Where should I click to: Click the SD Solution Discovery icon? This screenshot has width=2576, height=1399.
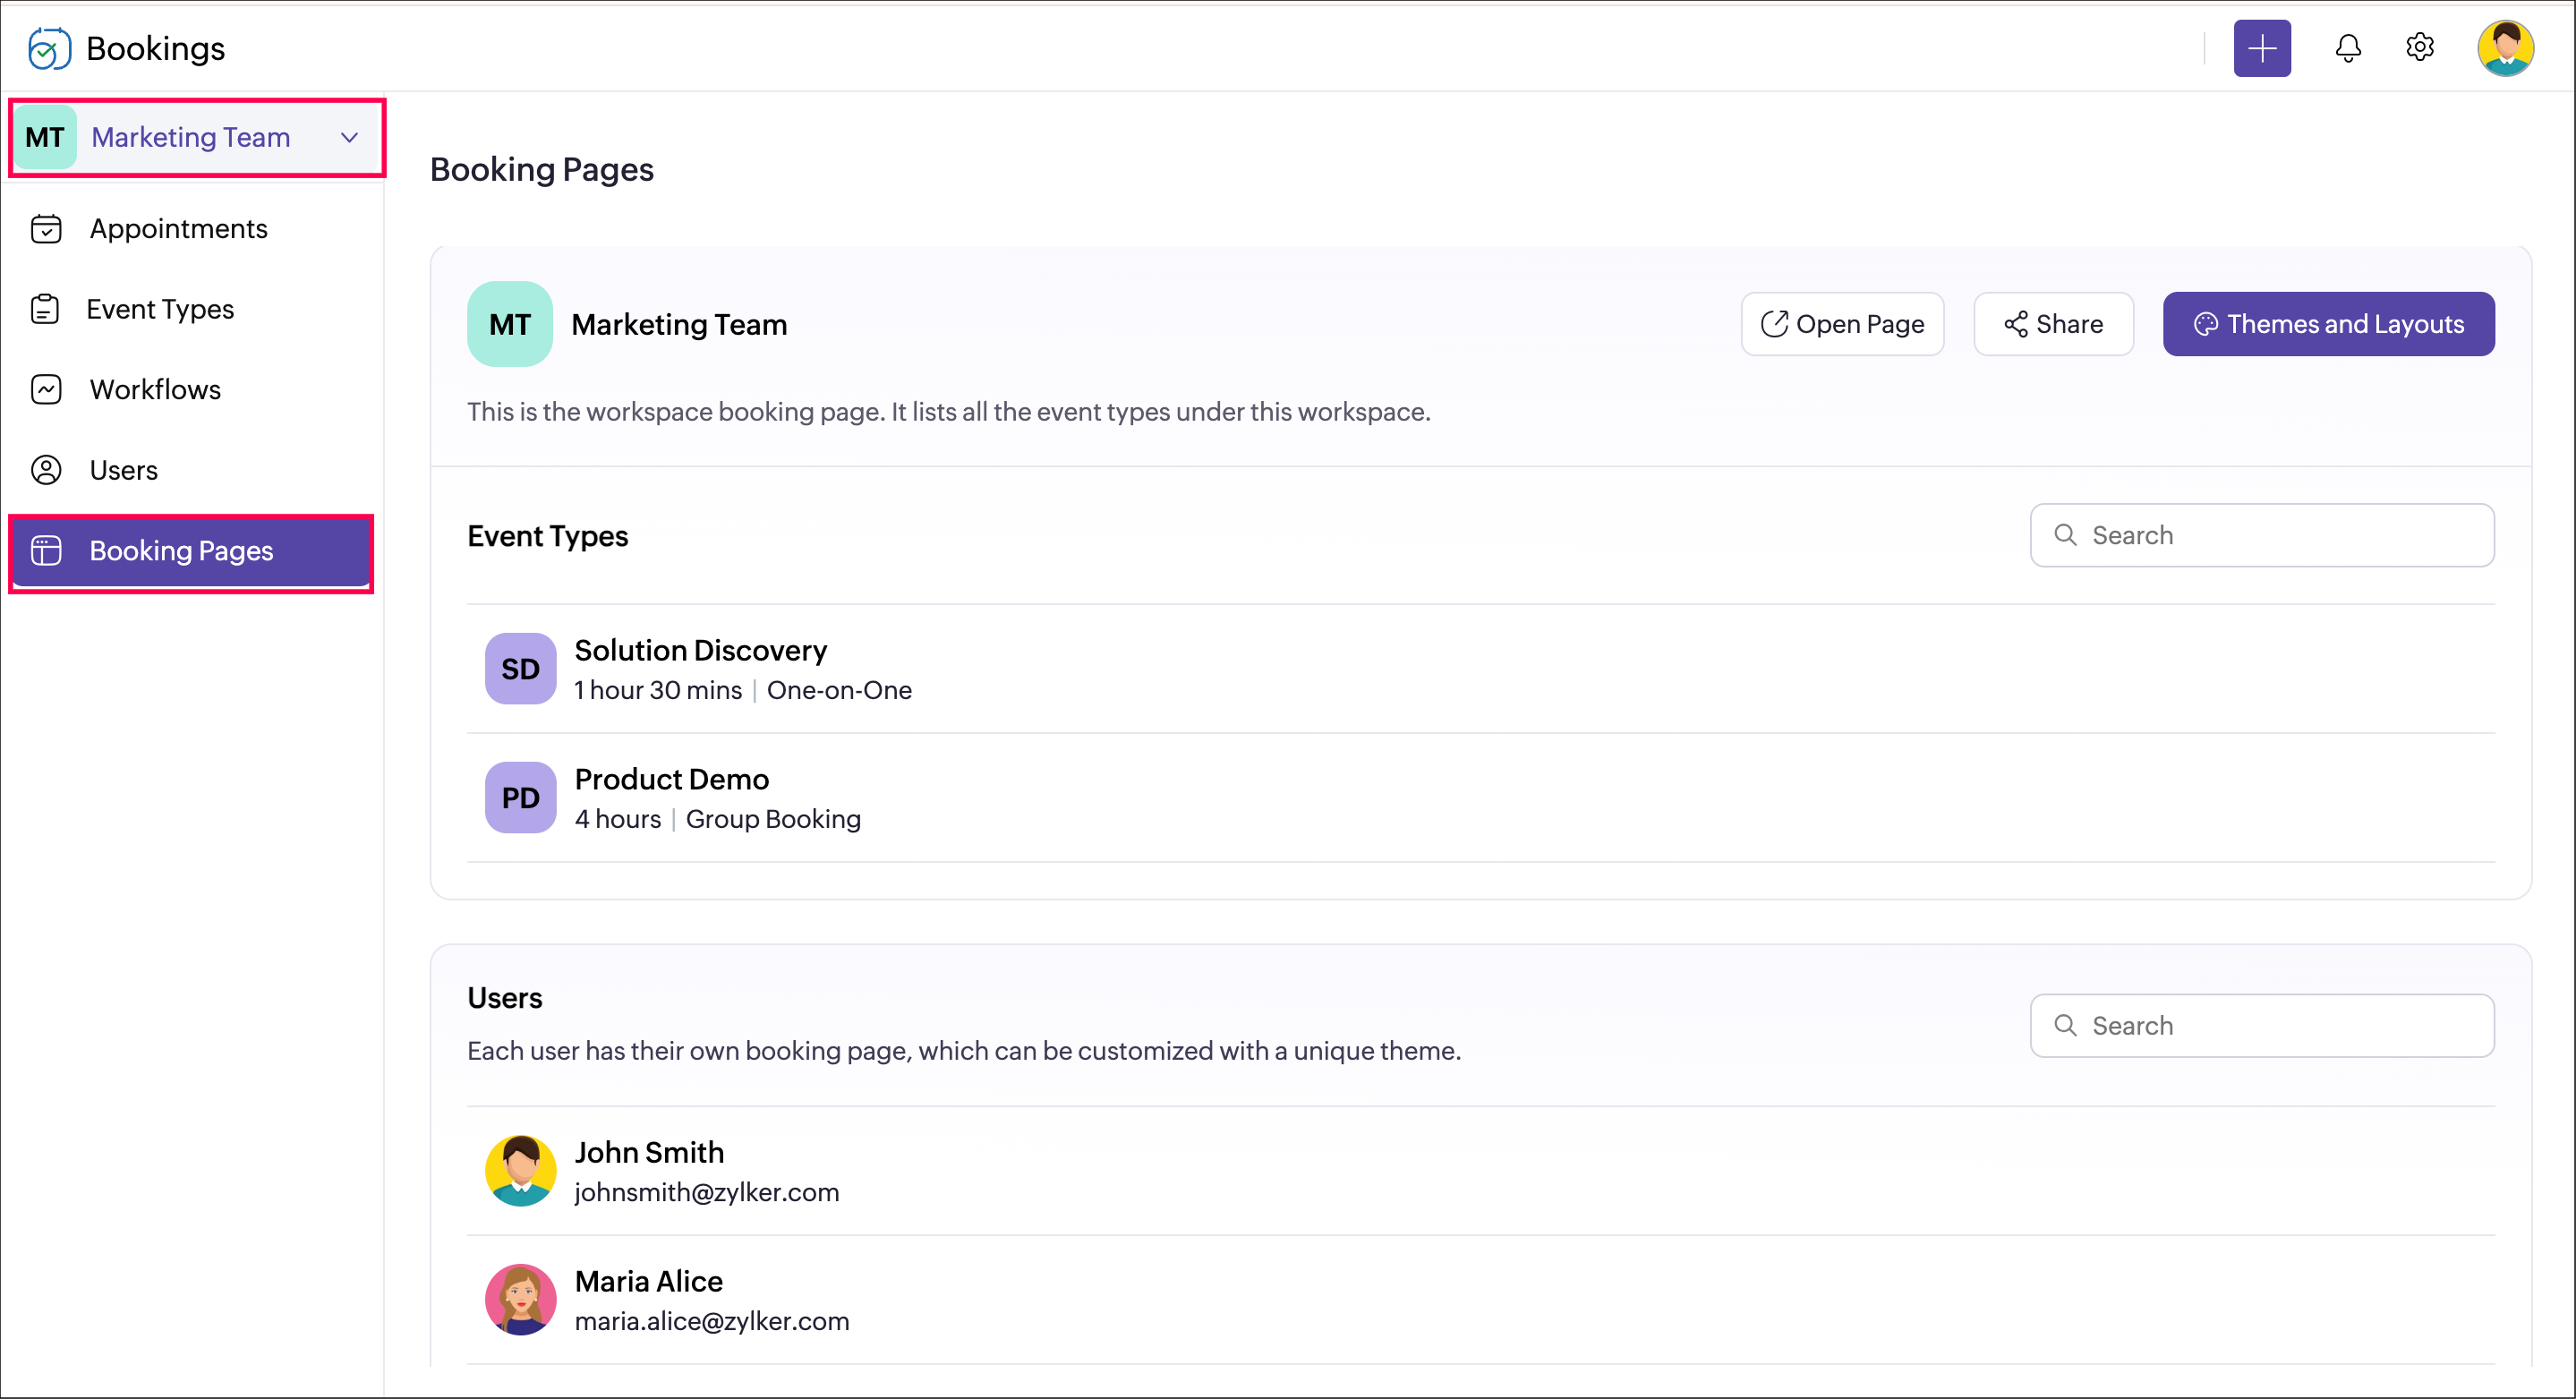tap(520, 669)
